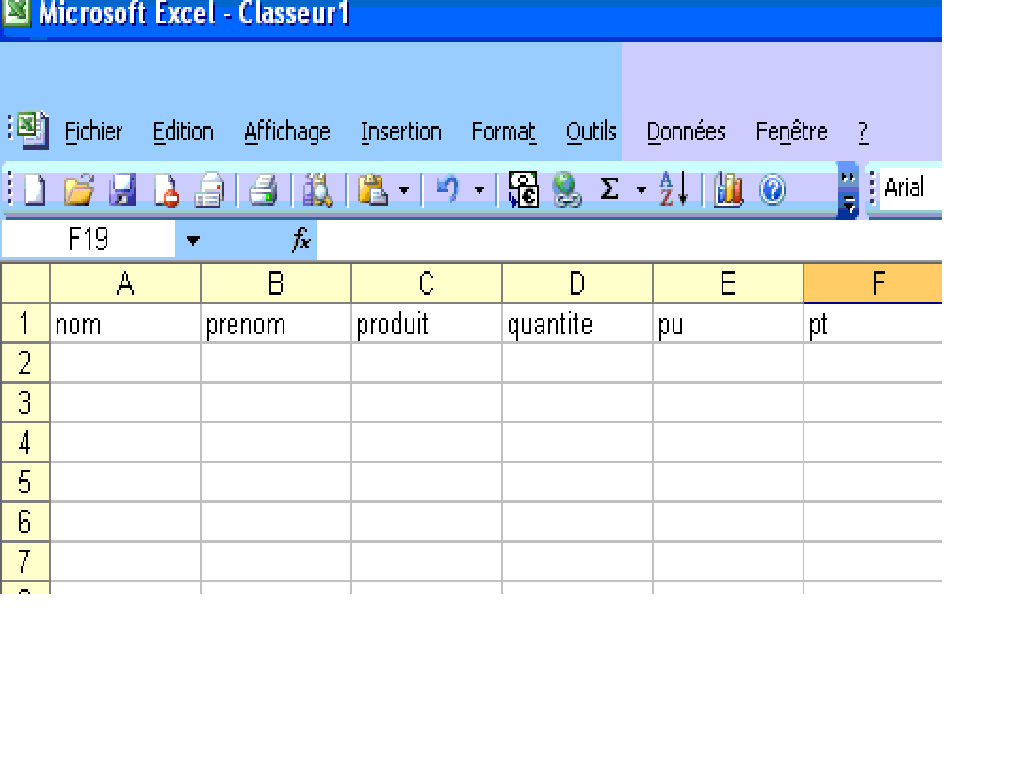Open the Toolbar Options overflow arrow
The width and height of the screenshot is (1024, 768).
coord(848,190)
